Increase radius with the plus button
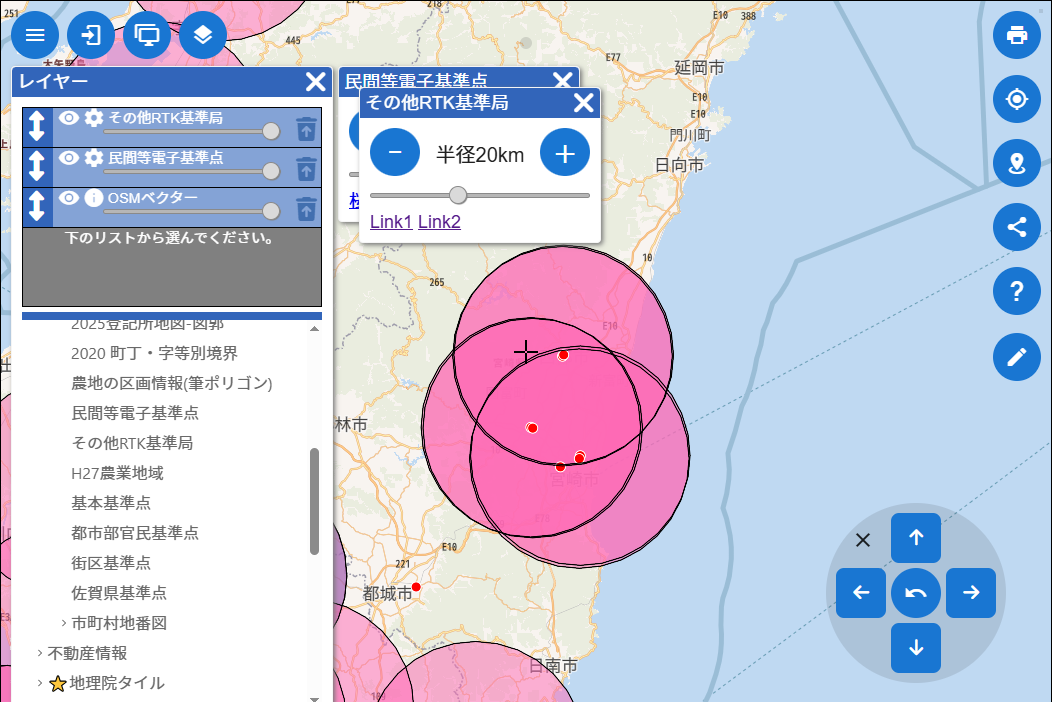This screenshot has height=702, width=1052. click(x=565, y=153)
